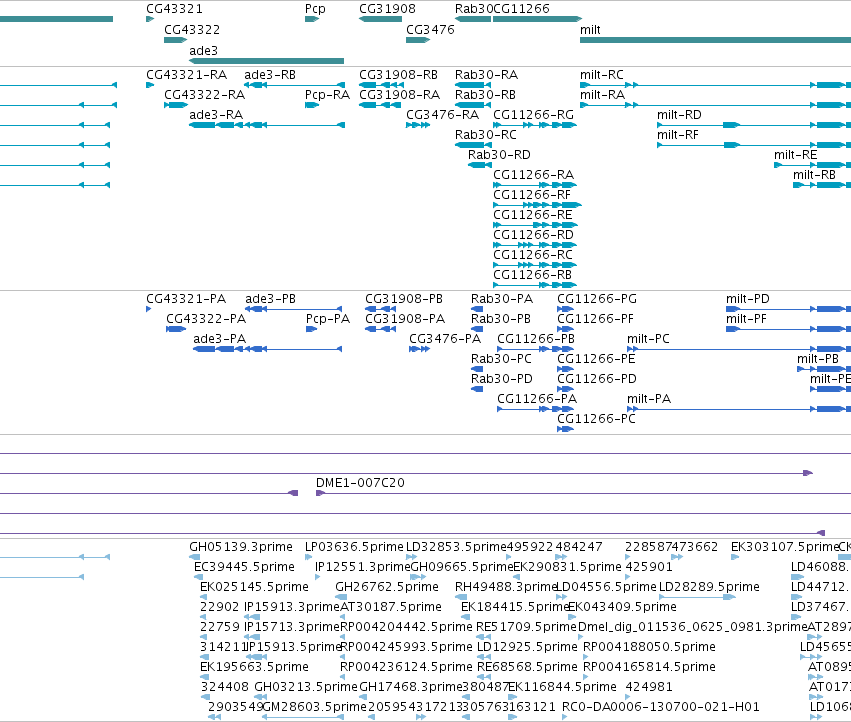
Task: Click transcript CG11266-RG
Action: (535, 125)
